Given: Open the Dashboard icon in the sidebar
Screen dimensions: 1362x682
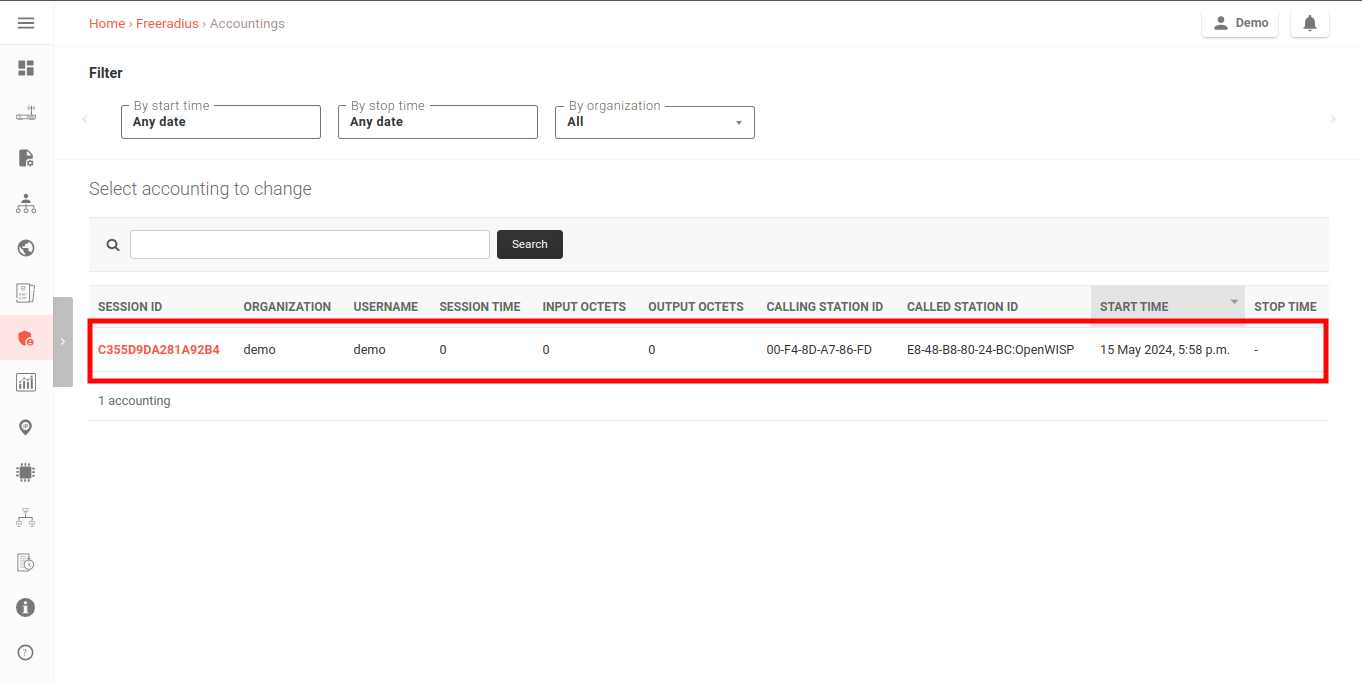Looking at the screenshot, I should [26, 68].
